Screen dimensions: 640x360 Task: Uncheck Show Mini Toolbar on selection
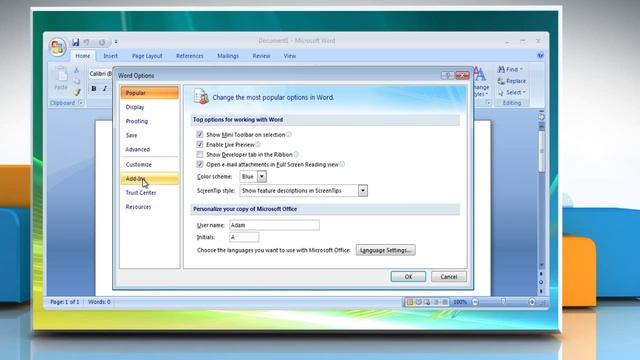[200, 134]
